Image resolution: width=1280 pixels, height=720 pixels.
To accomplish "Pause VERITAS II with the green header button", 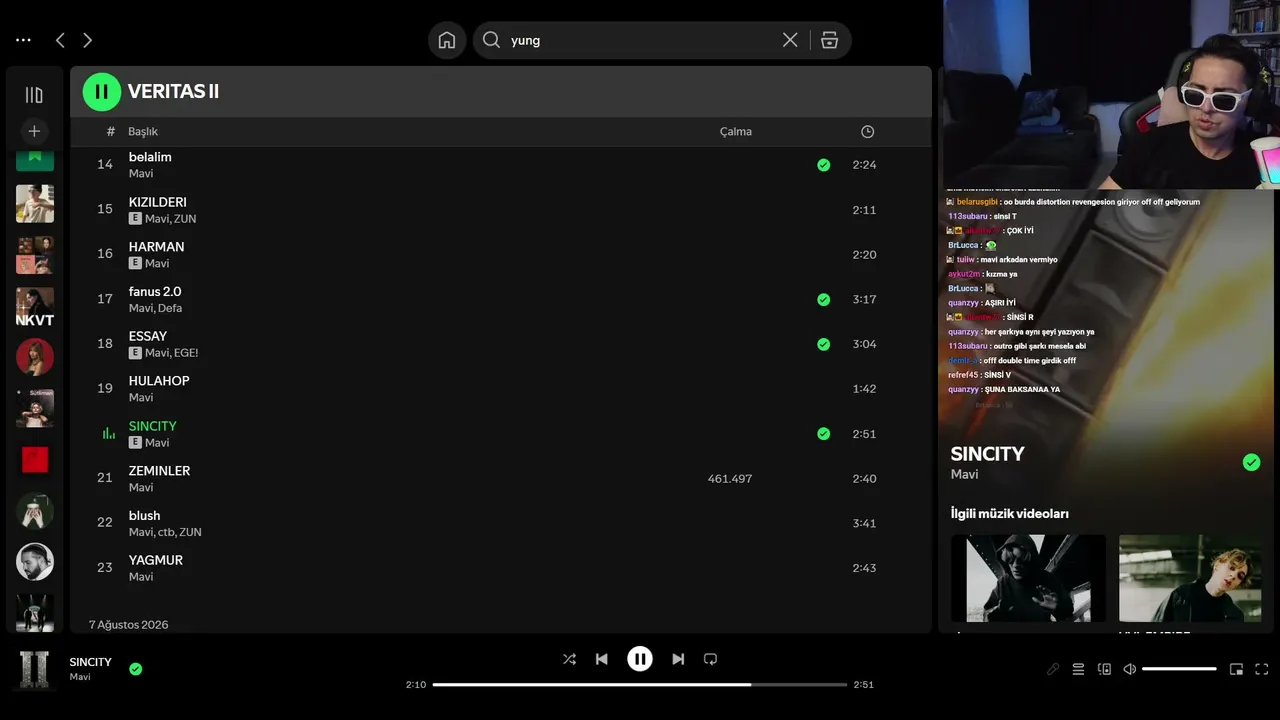I will (x=101, y=92).
